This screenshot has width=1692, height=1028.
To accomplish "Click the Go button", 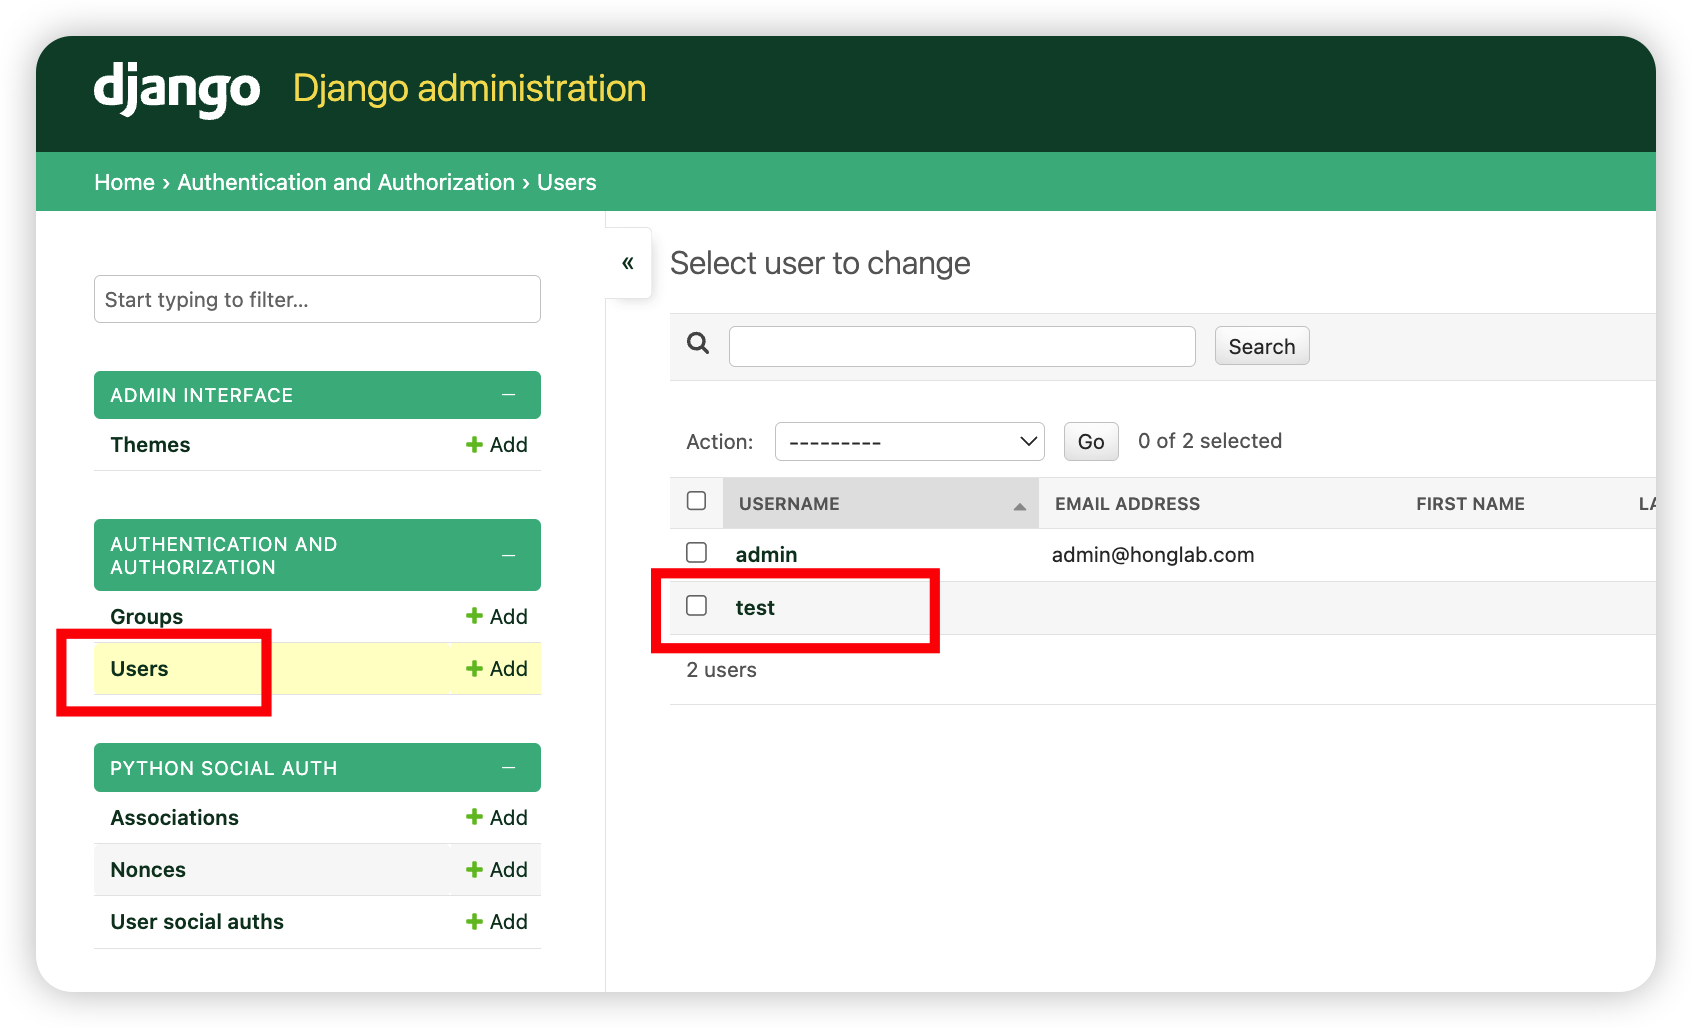I will point(1091,442).
